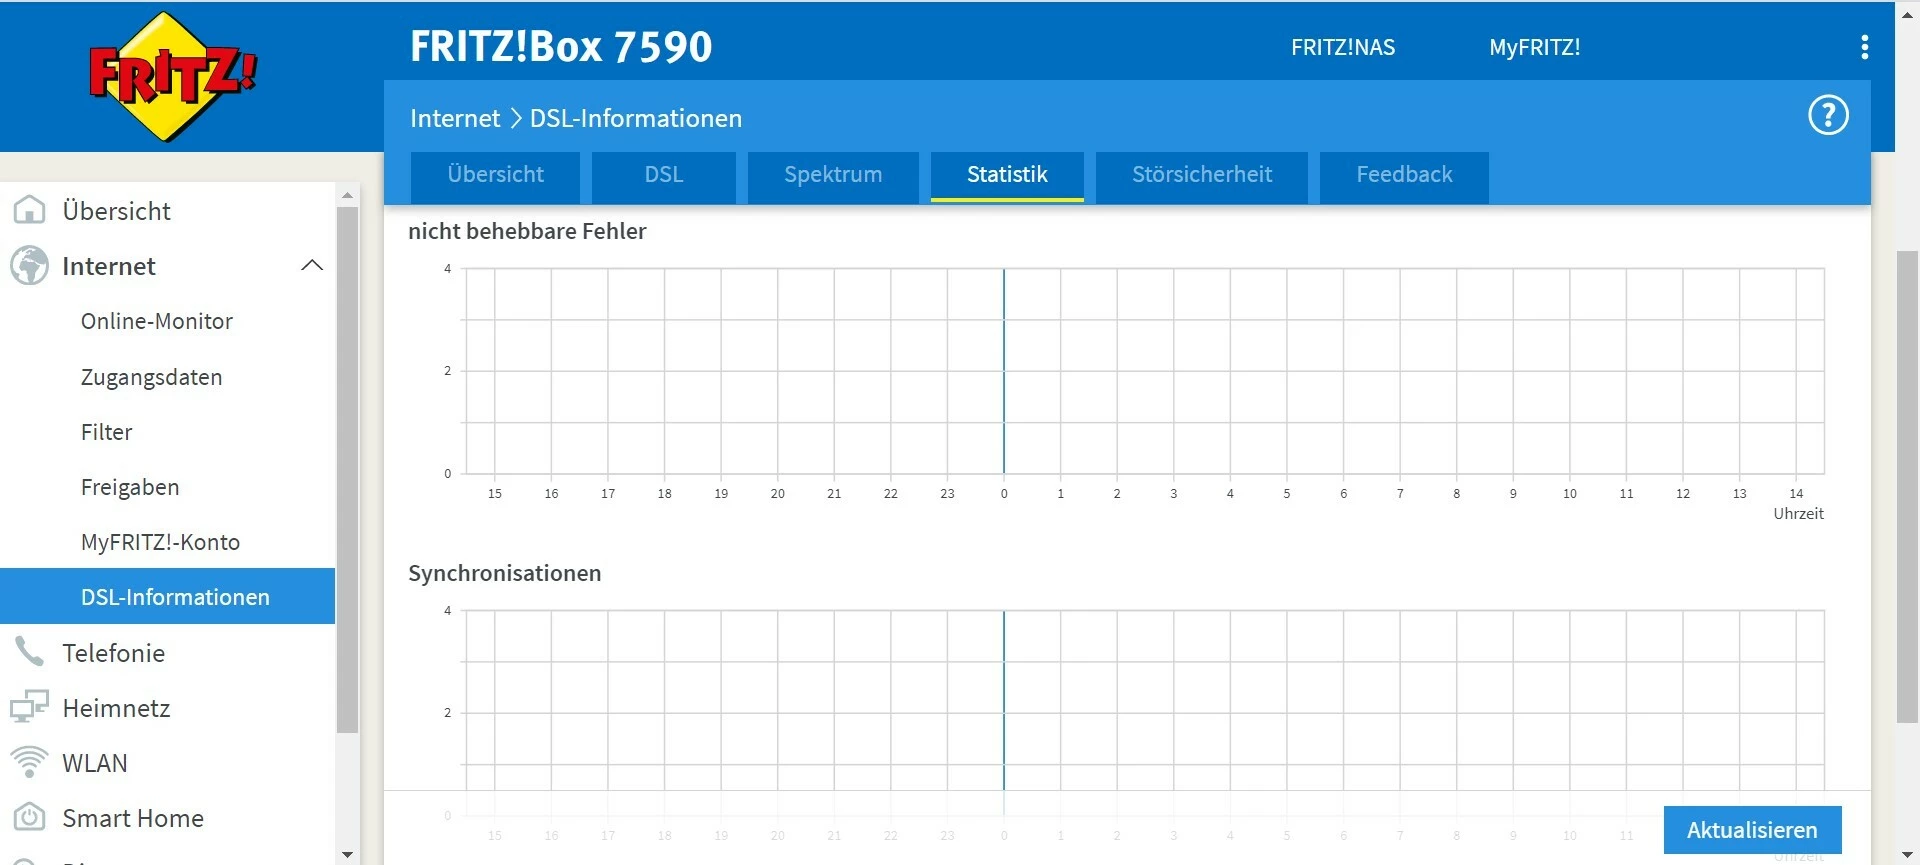The height and width of the screenshot is (865, 1920).
Task: Click midnight marker line in errors chart
Action: coord(1004,371)
